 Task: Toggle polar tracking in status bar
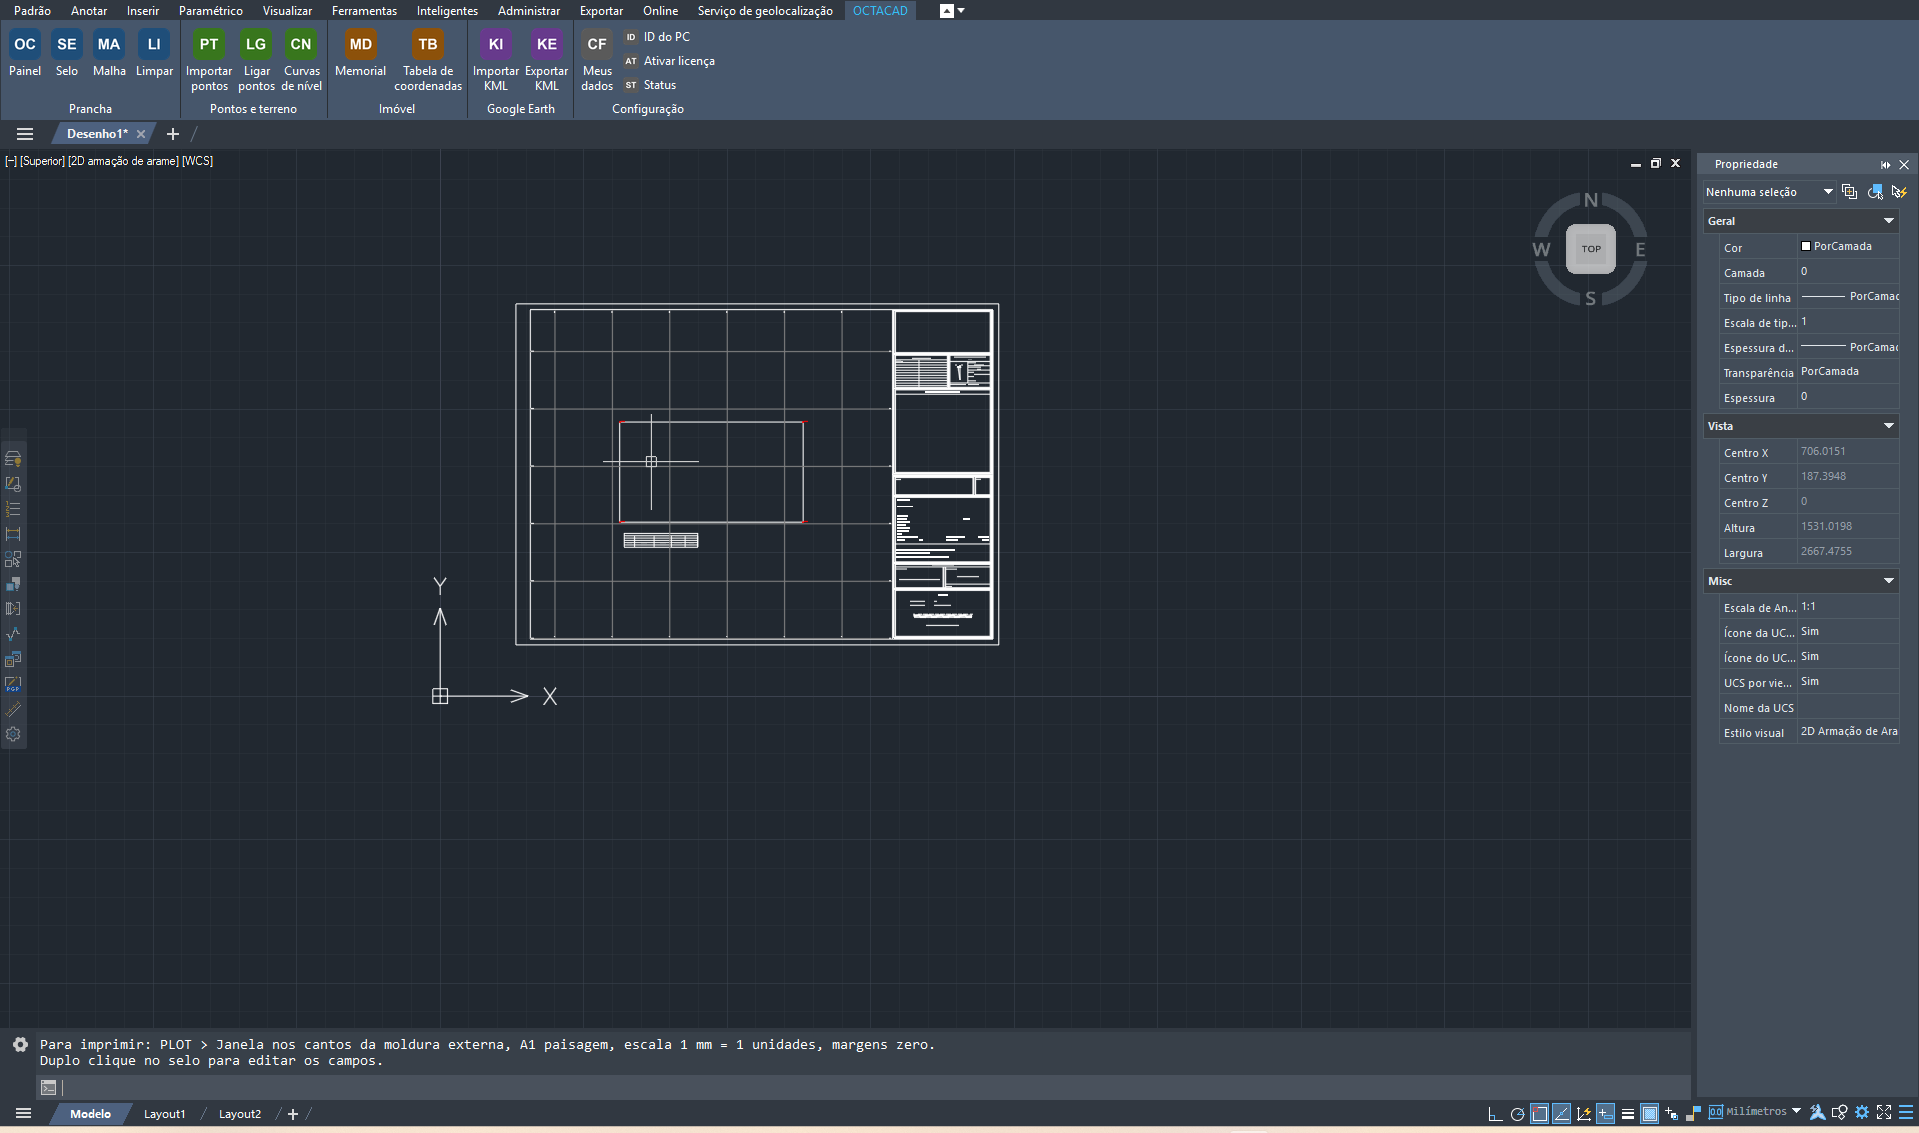coord(1517,1113)
